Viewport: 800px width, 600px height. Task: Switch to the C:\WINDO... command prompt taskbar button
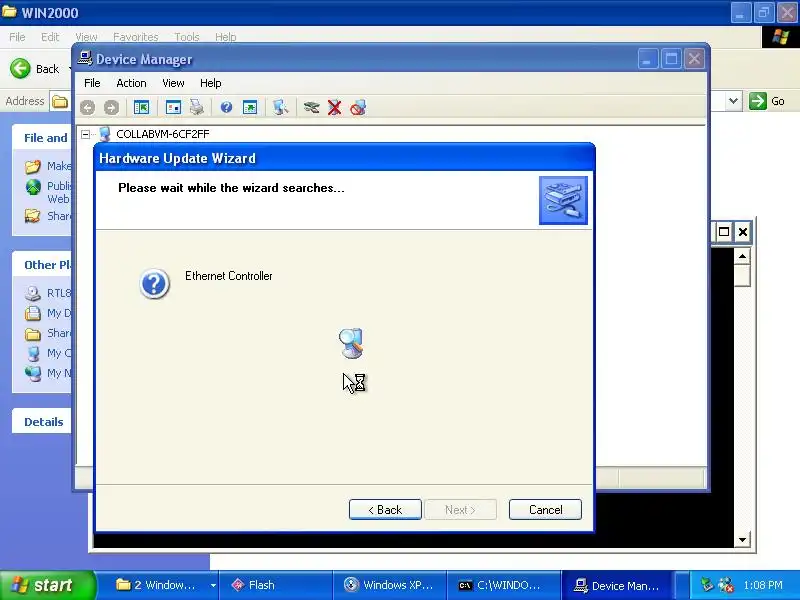click(x=504, y=585)
